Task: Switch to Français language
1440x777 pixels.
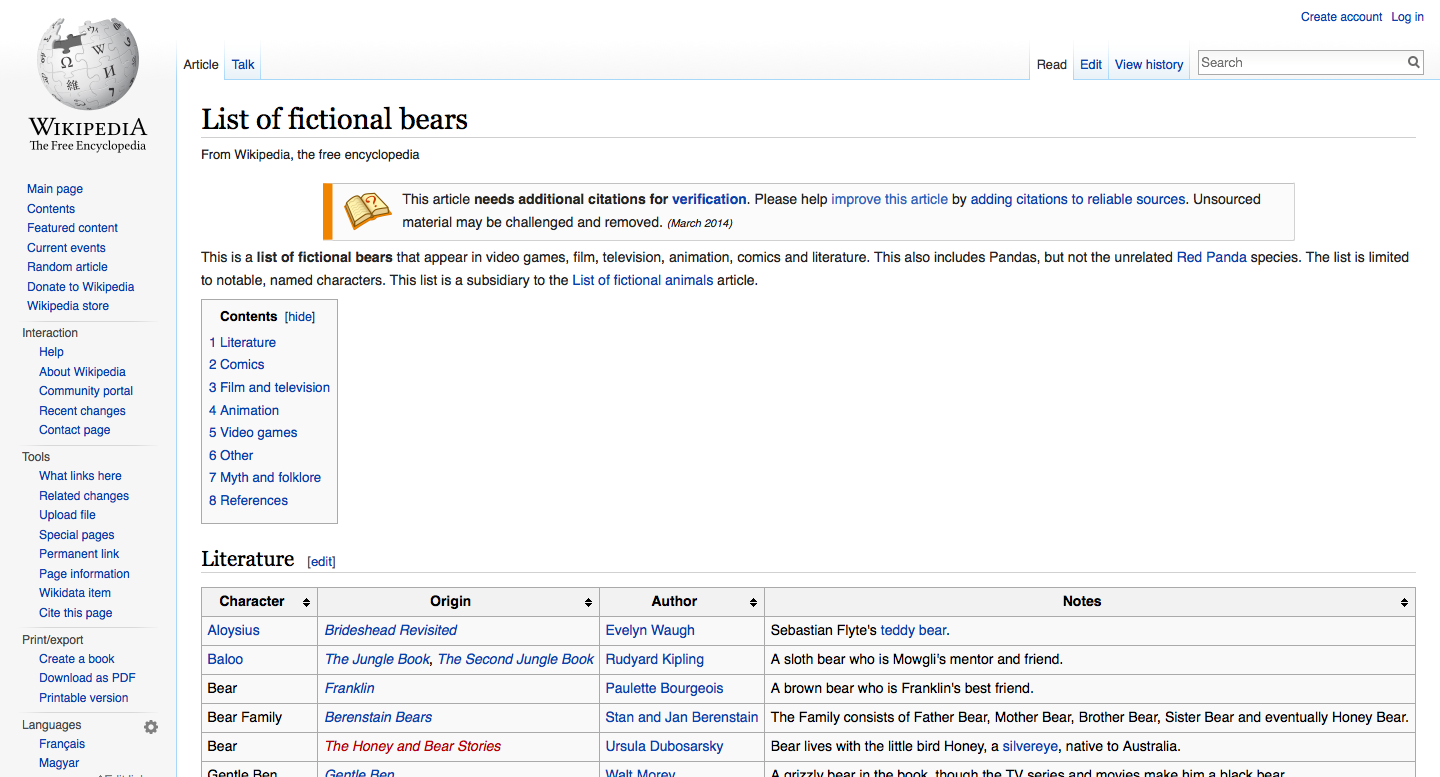Action: point(62,744)
